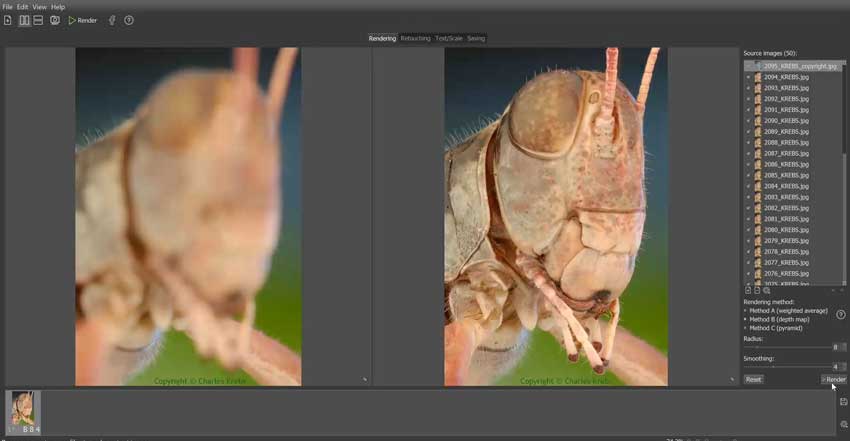The image size is (850, 441).
Task: Select 2077_KREBS.jpg in source list
Action: point(786,263)
